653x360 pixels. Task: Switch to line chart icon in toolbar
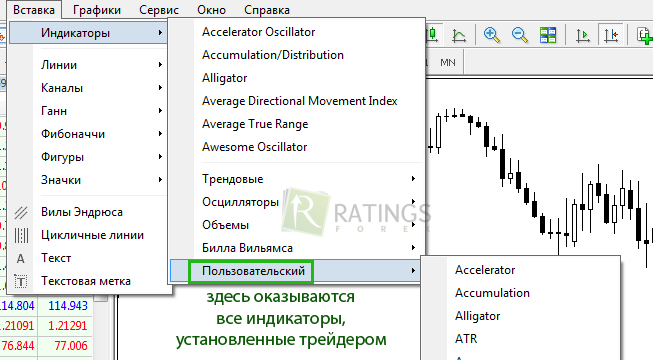(x=459, y=35)
